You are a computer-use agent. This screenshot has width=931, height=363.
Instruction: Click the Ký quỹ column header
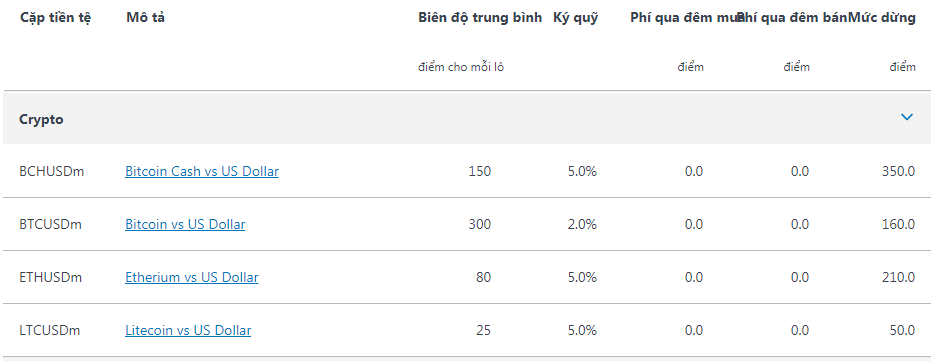point(575,18)
